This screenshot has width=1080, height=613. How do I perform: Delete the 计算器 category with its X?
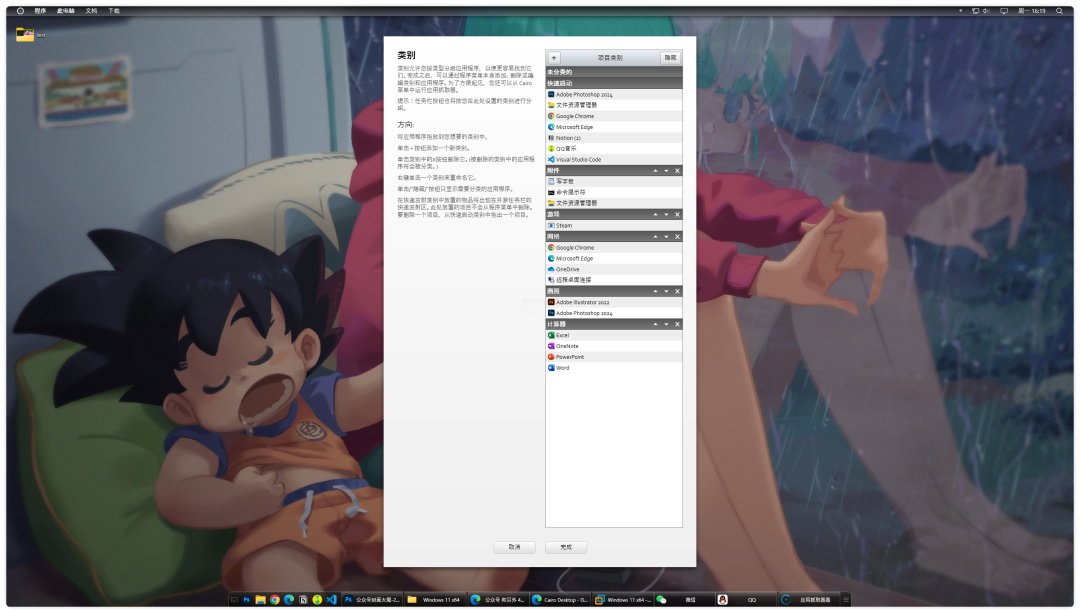pyautogui.click(x=677, y=324)
